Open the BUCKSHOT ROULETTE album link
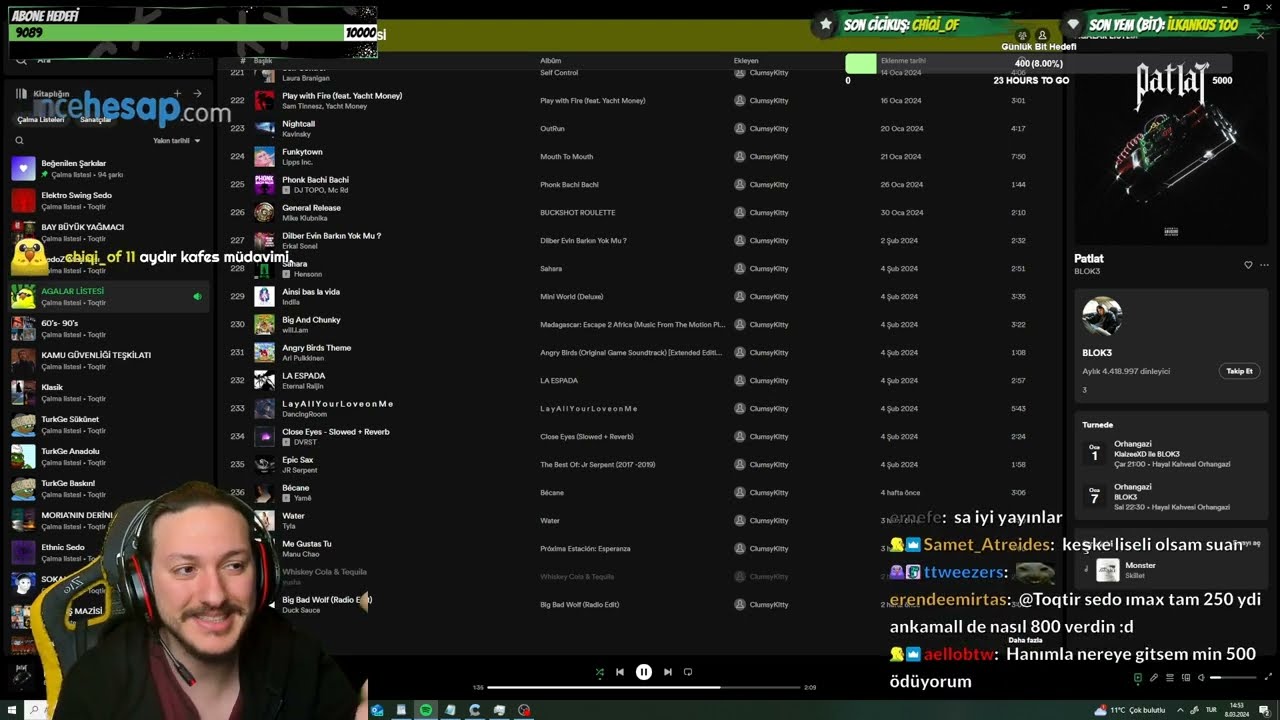The height and width of the screenshot is (720, 1280). (x=578, y=213)
